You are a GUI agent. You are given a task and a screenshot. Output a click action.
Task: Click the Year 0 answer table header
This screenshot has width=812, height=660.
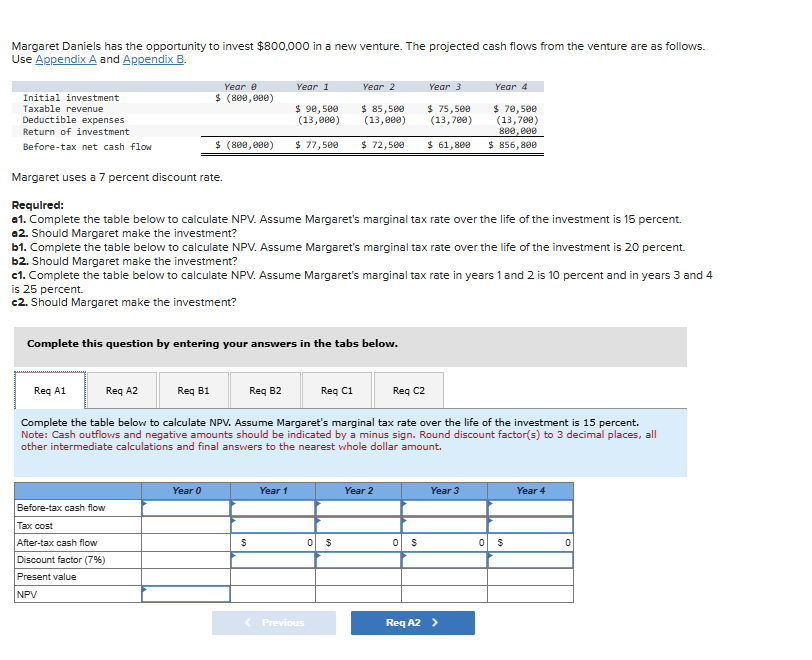186,491
